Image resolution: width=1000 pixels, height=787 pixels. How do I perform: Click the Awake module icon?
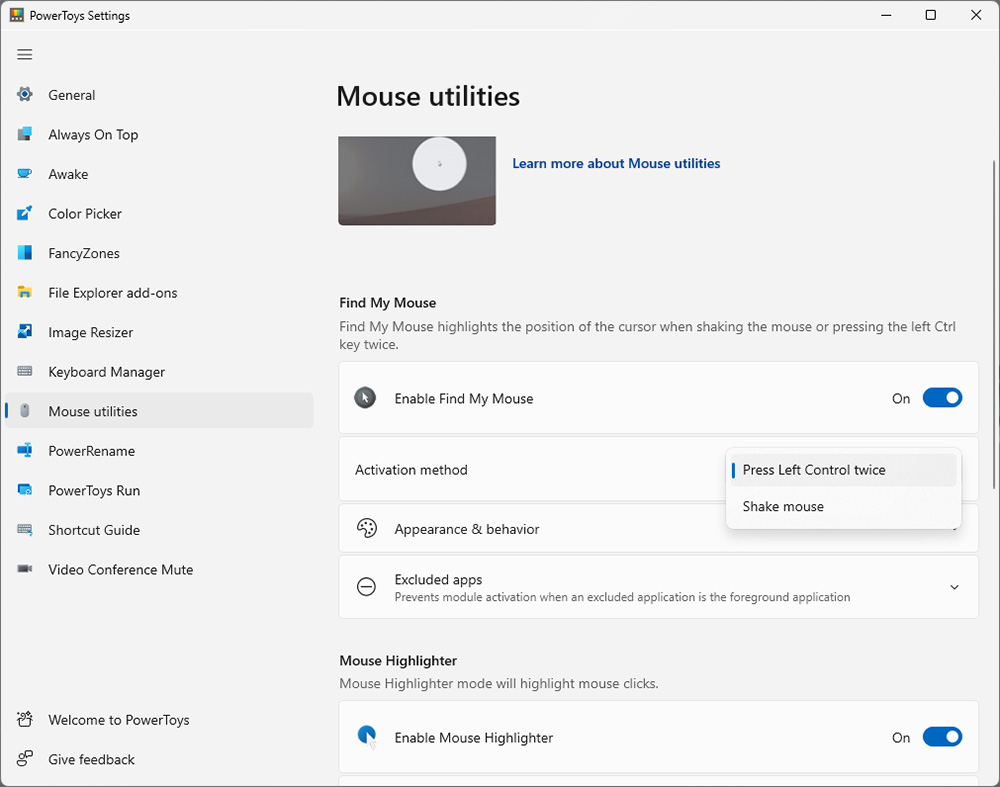(x=24, y=174)
